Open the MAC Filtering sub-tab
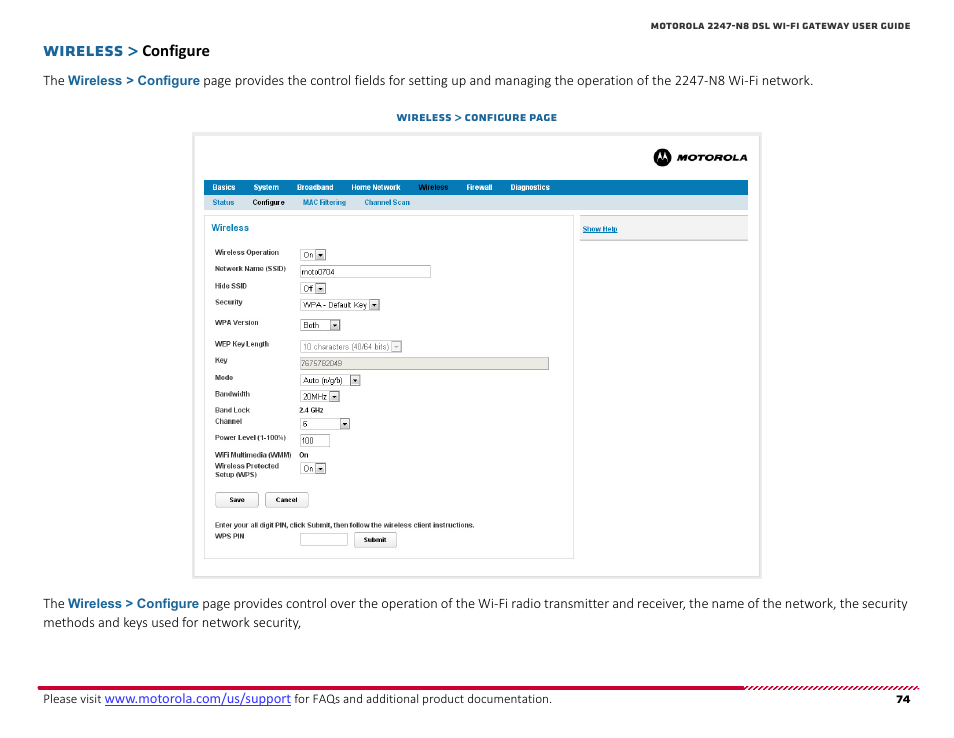 [x=324, y=203]
